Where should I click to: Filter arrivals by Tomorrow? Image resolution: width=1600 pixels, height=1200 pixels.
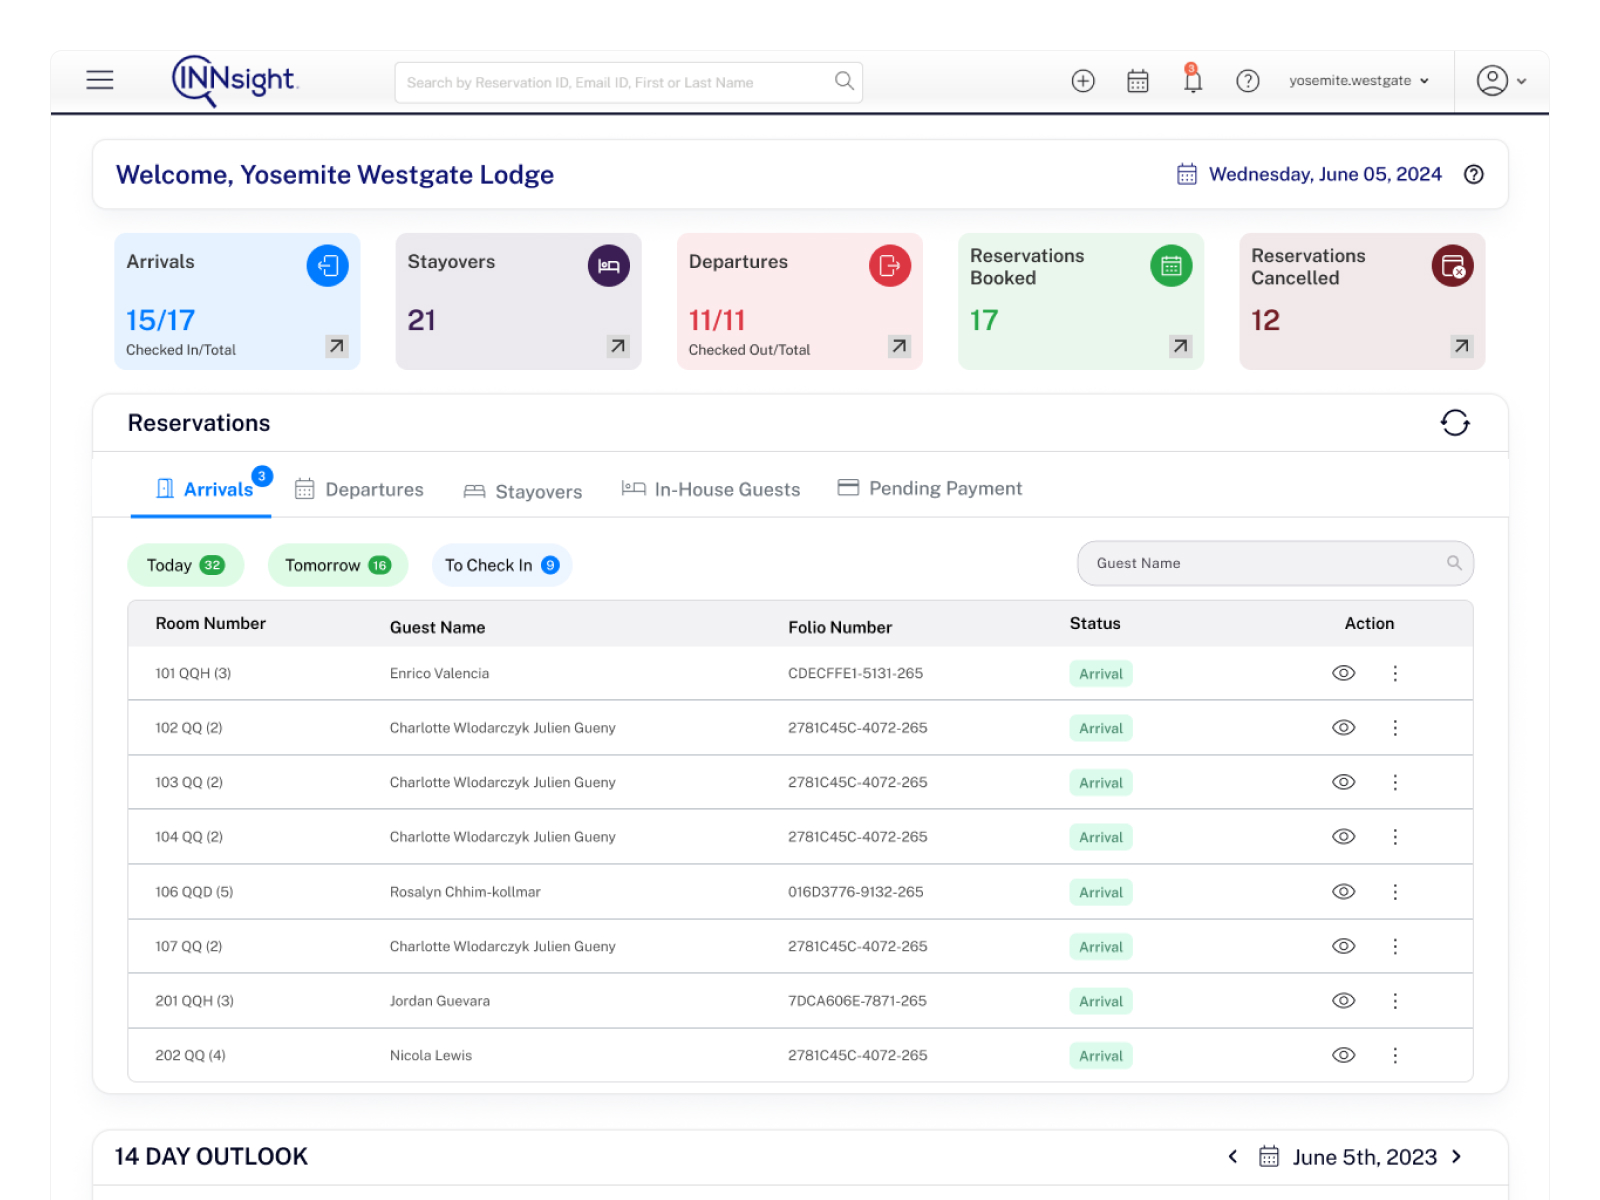[338, 565]
